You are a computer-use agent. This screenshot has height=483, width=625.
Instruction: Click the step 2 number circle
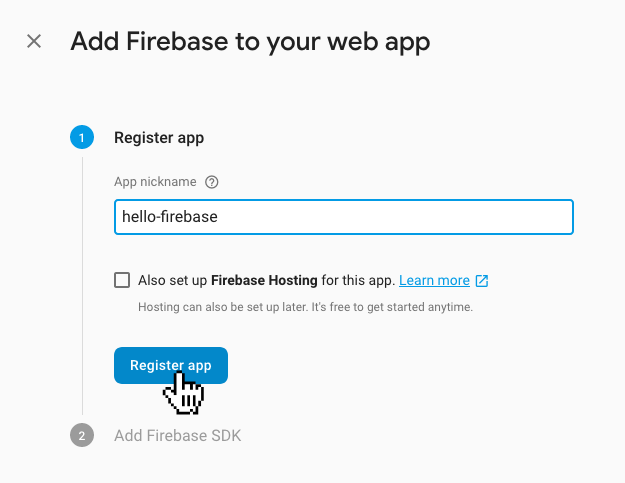click(x=82, y=436)
